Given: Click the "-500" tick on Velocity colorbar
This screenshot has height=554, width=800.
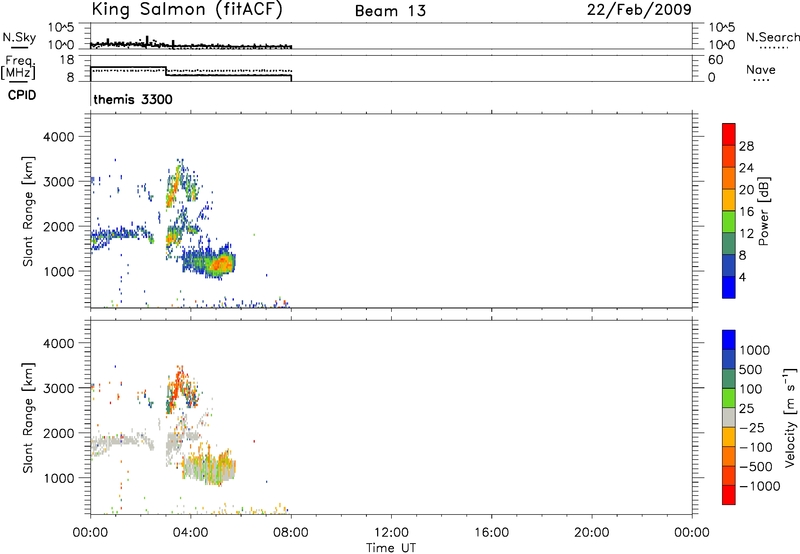Looking at the screenshot, I should 755,466.
